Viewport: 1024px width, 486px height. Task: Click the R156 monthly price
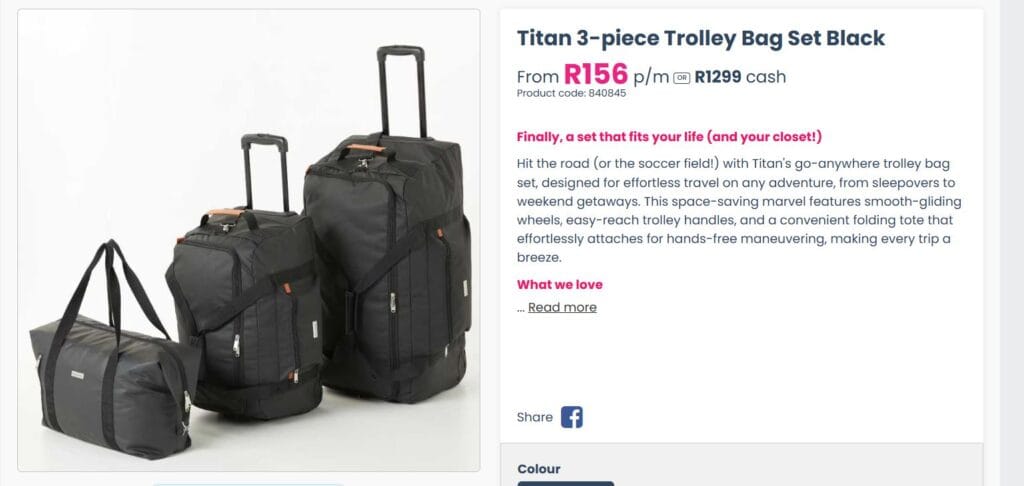(596, 74)
